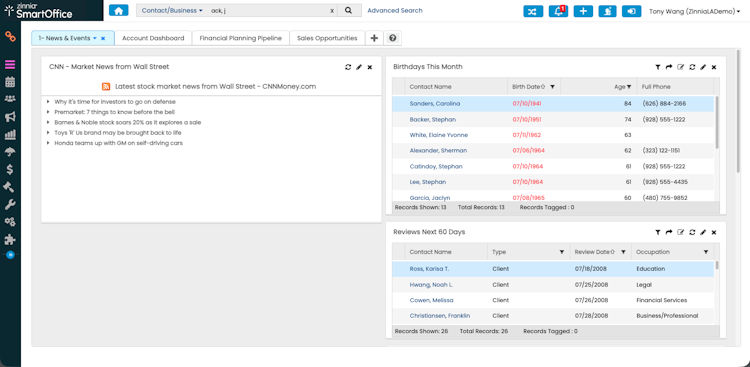Viewport: 750px width, 367px height.
Task: Click edit-square icon in Reviews Next 60 Days panel
Action: [x=681, y=233]
